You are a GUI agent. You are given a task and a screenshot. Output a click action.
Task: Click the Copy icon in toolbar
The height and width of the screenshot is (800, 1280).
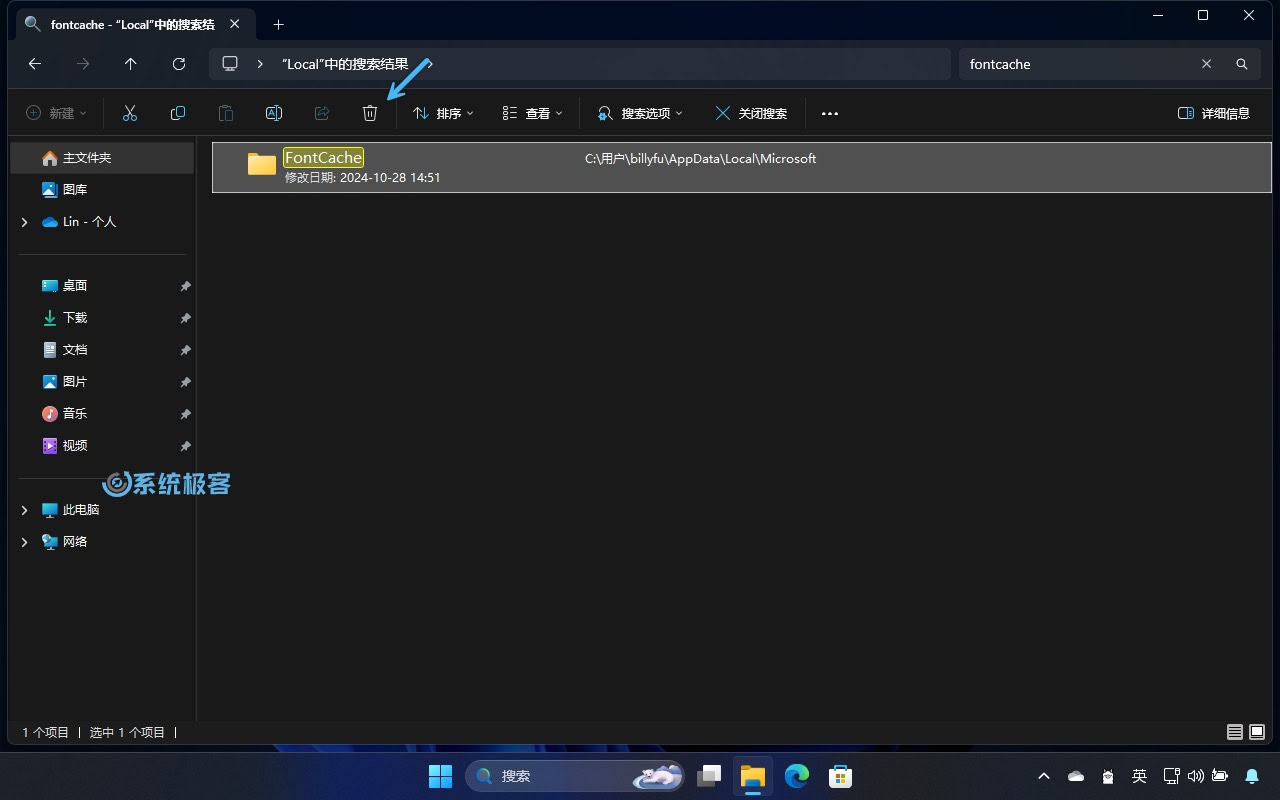click(x=178, y=113)
